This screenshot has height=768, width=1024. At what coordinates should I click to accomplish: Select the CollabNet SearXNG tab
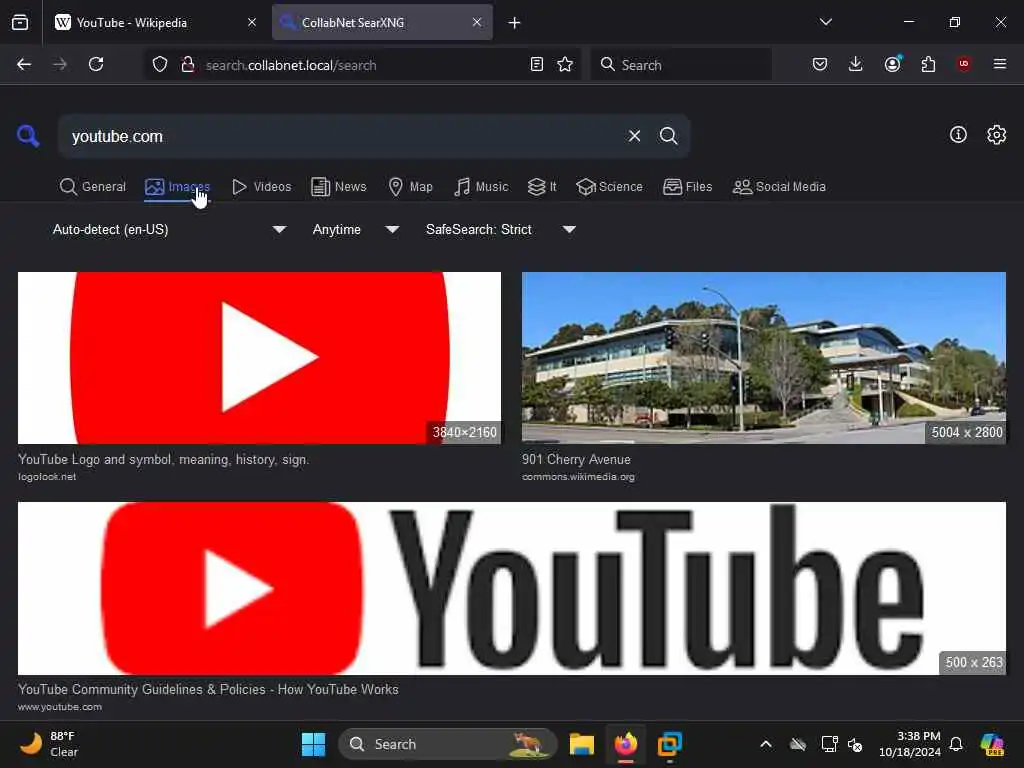(382, 22)
